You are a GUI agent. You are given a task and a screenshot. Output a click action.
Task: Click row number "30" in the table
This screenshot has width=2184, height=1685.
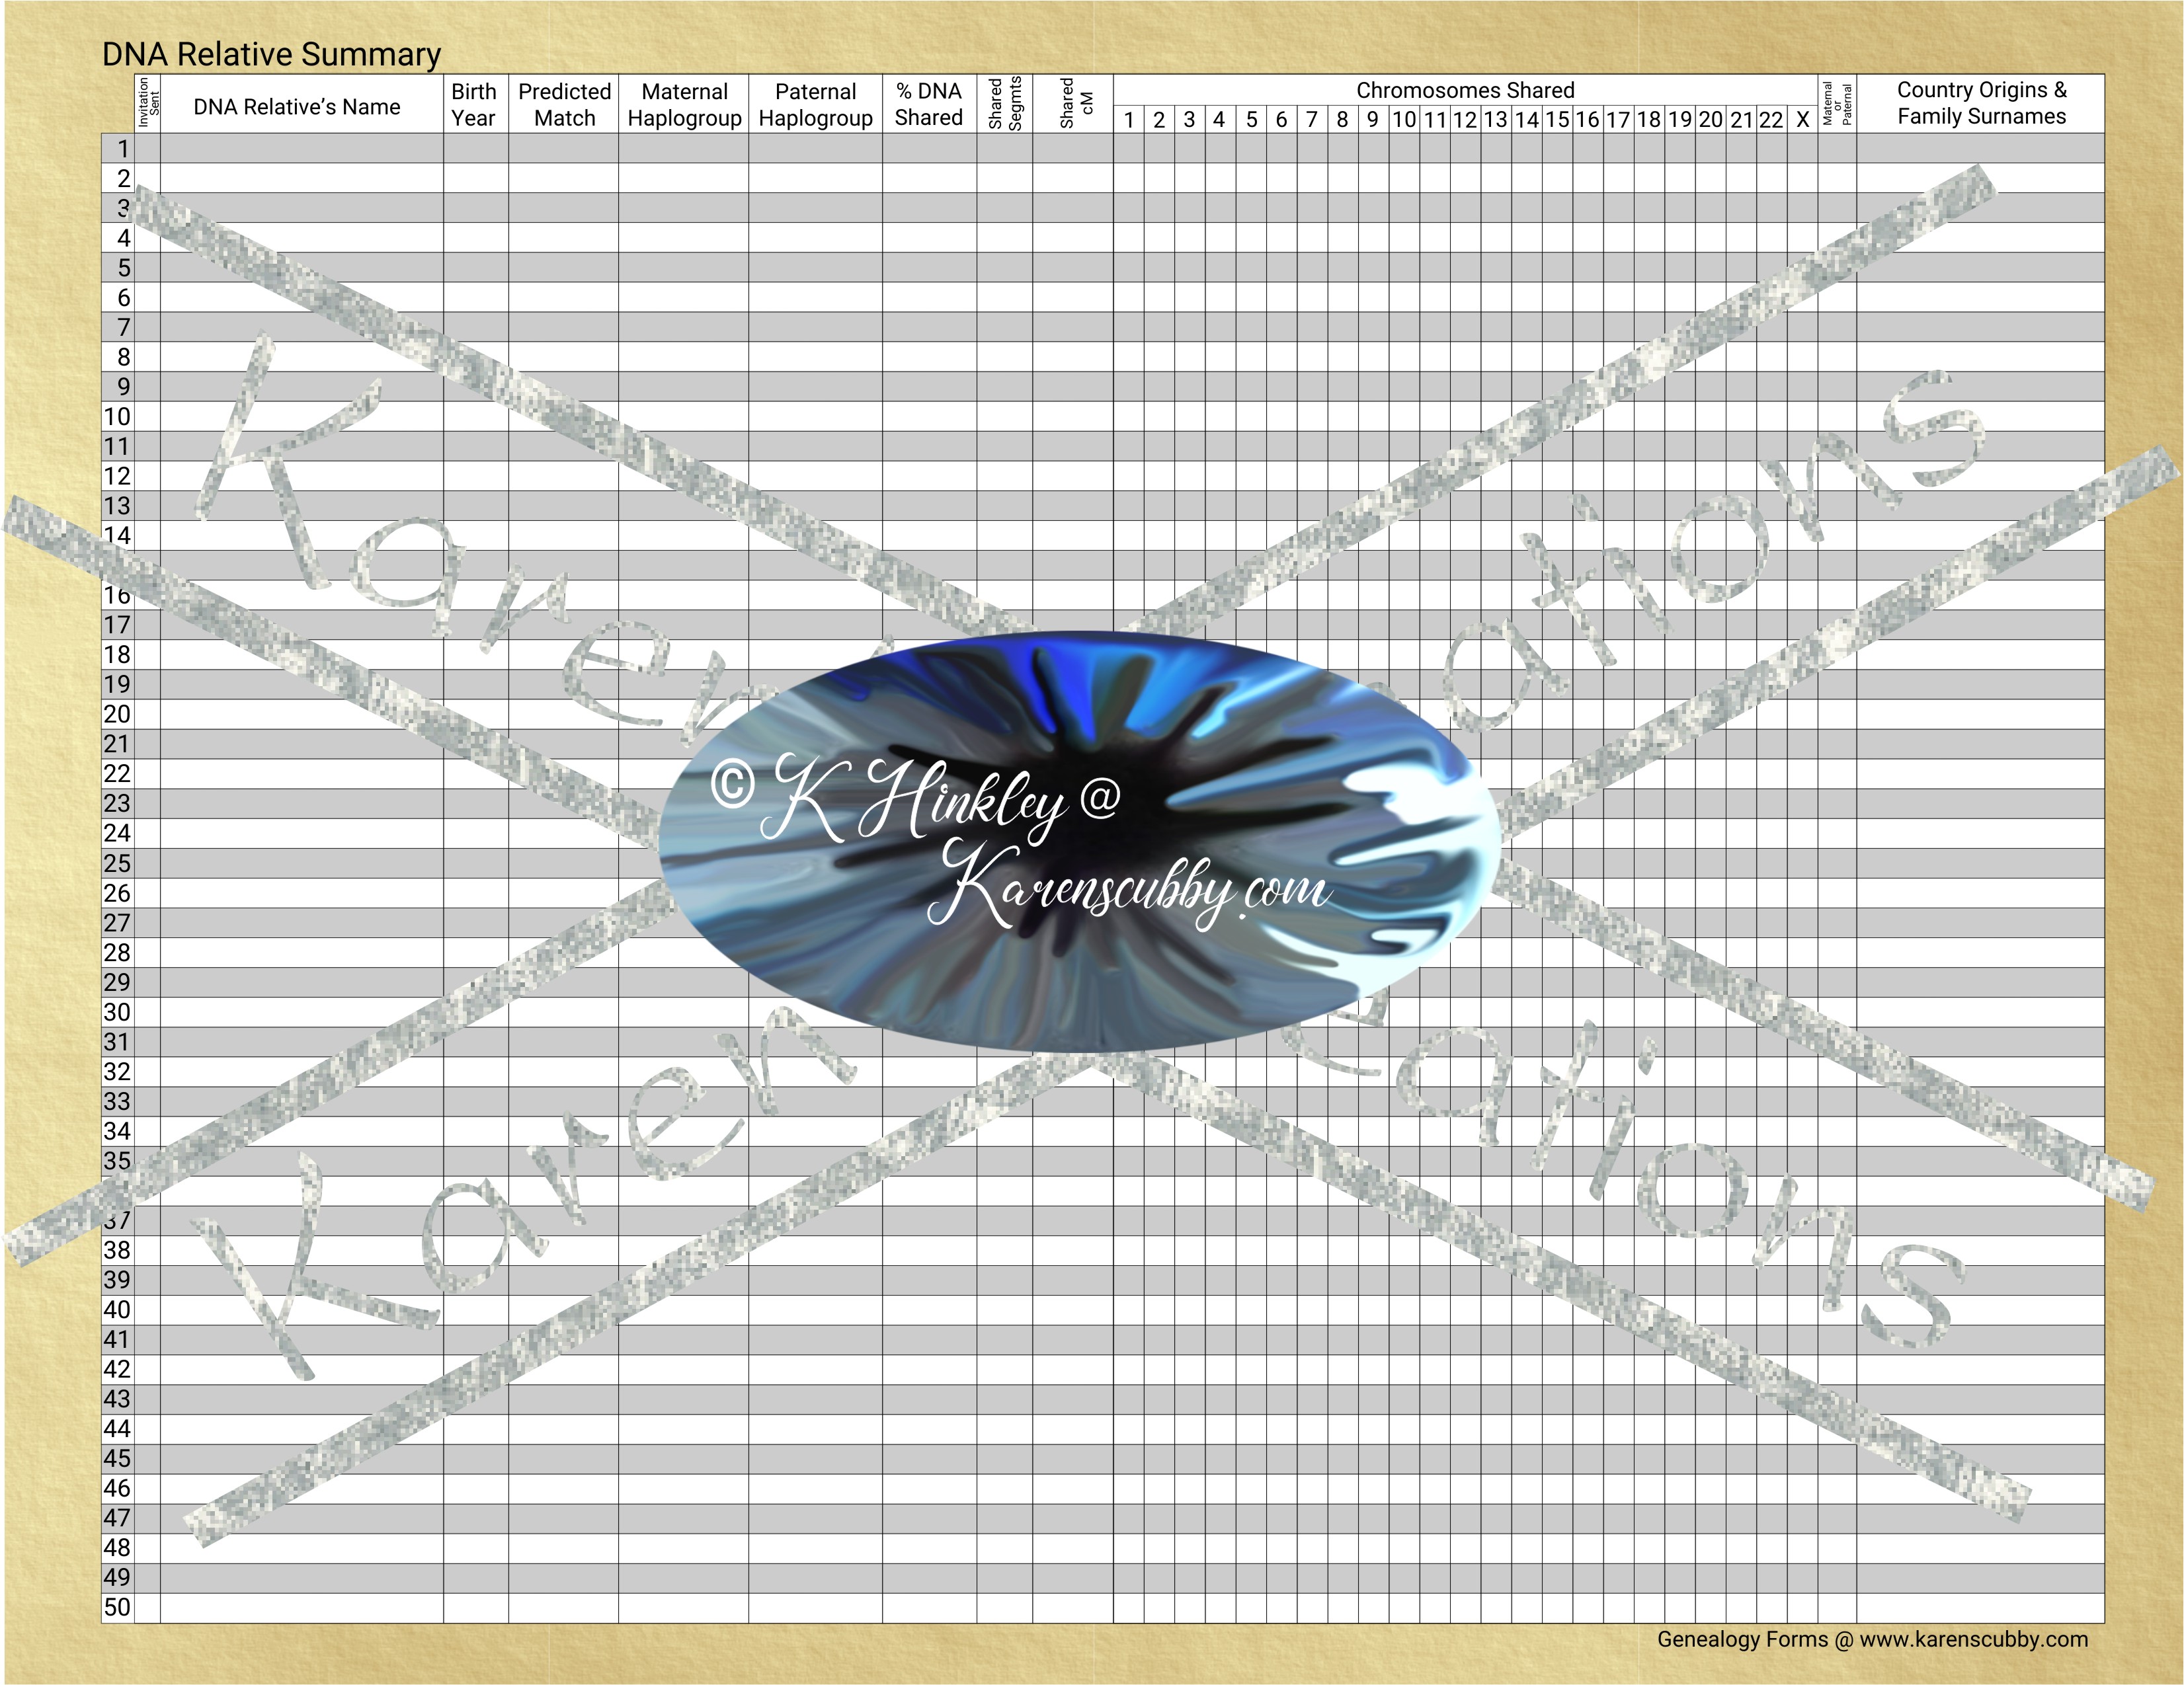point(117,1012)
